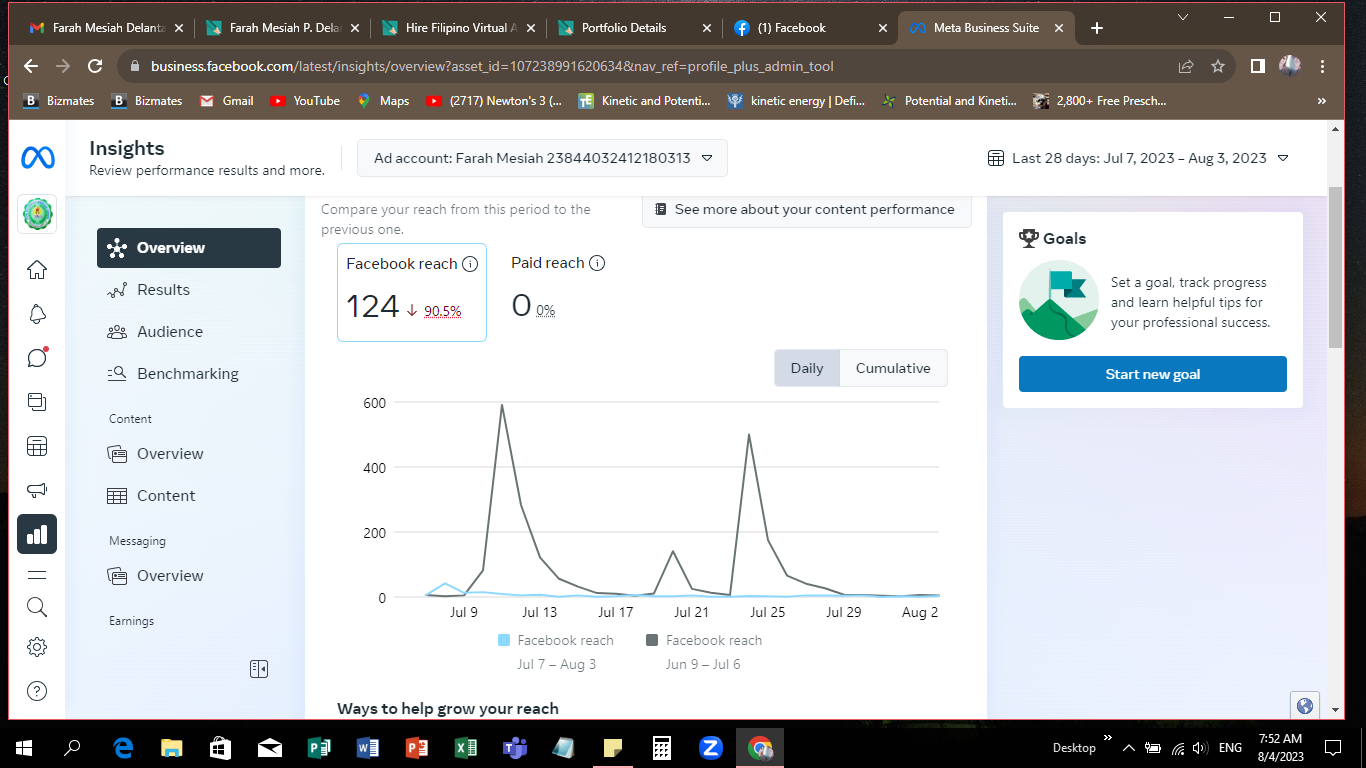Click the info icon next to Paid reach
1366x768 pixels.
click(597, 263)
